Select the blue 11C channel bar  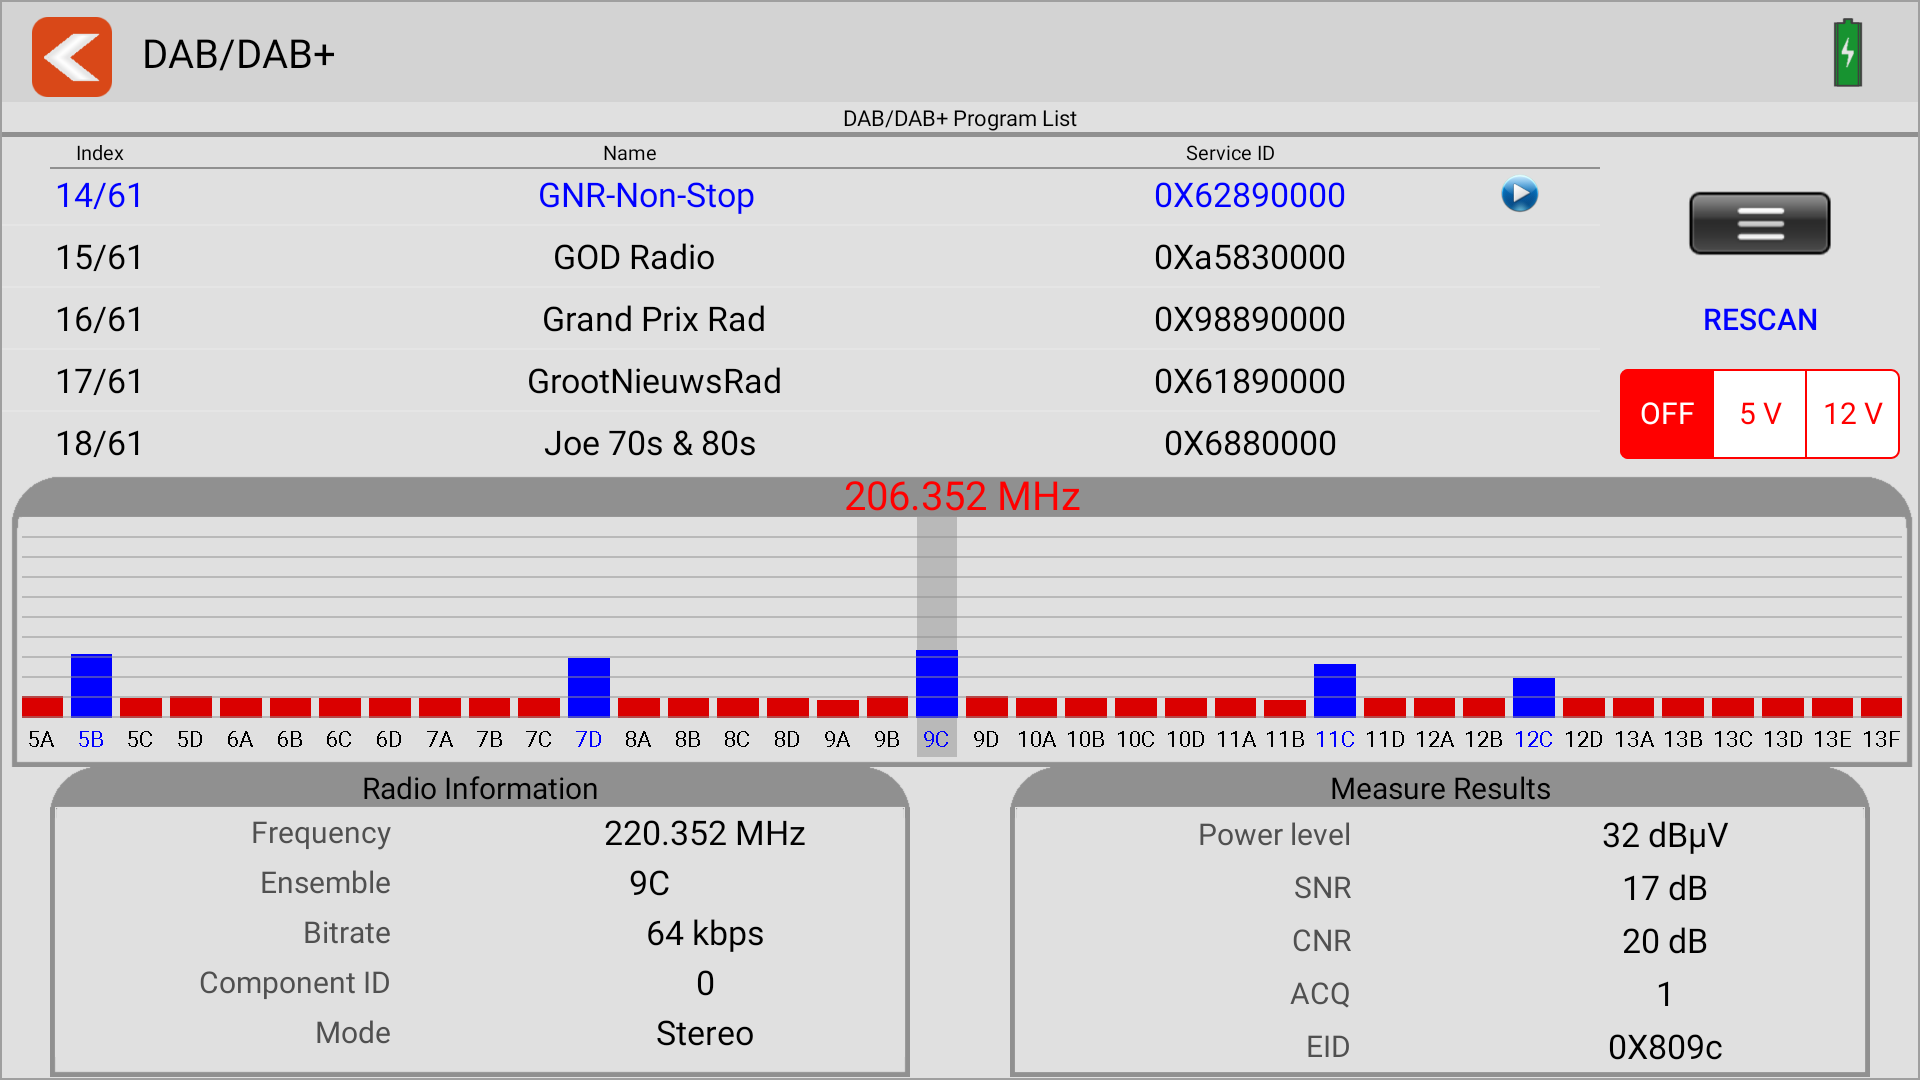(1335, 690)
